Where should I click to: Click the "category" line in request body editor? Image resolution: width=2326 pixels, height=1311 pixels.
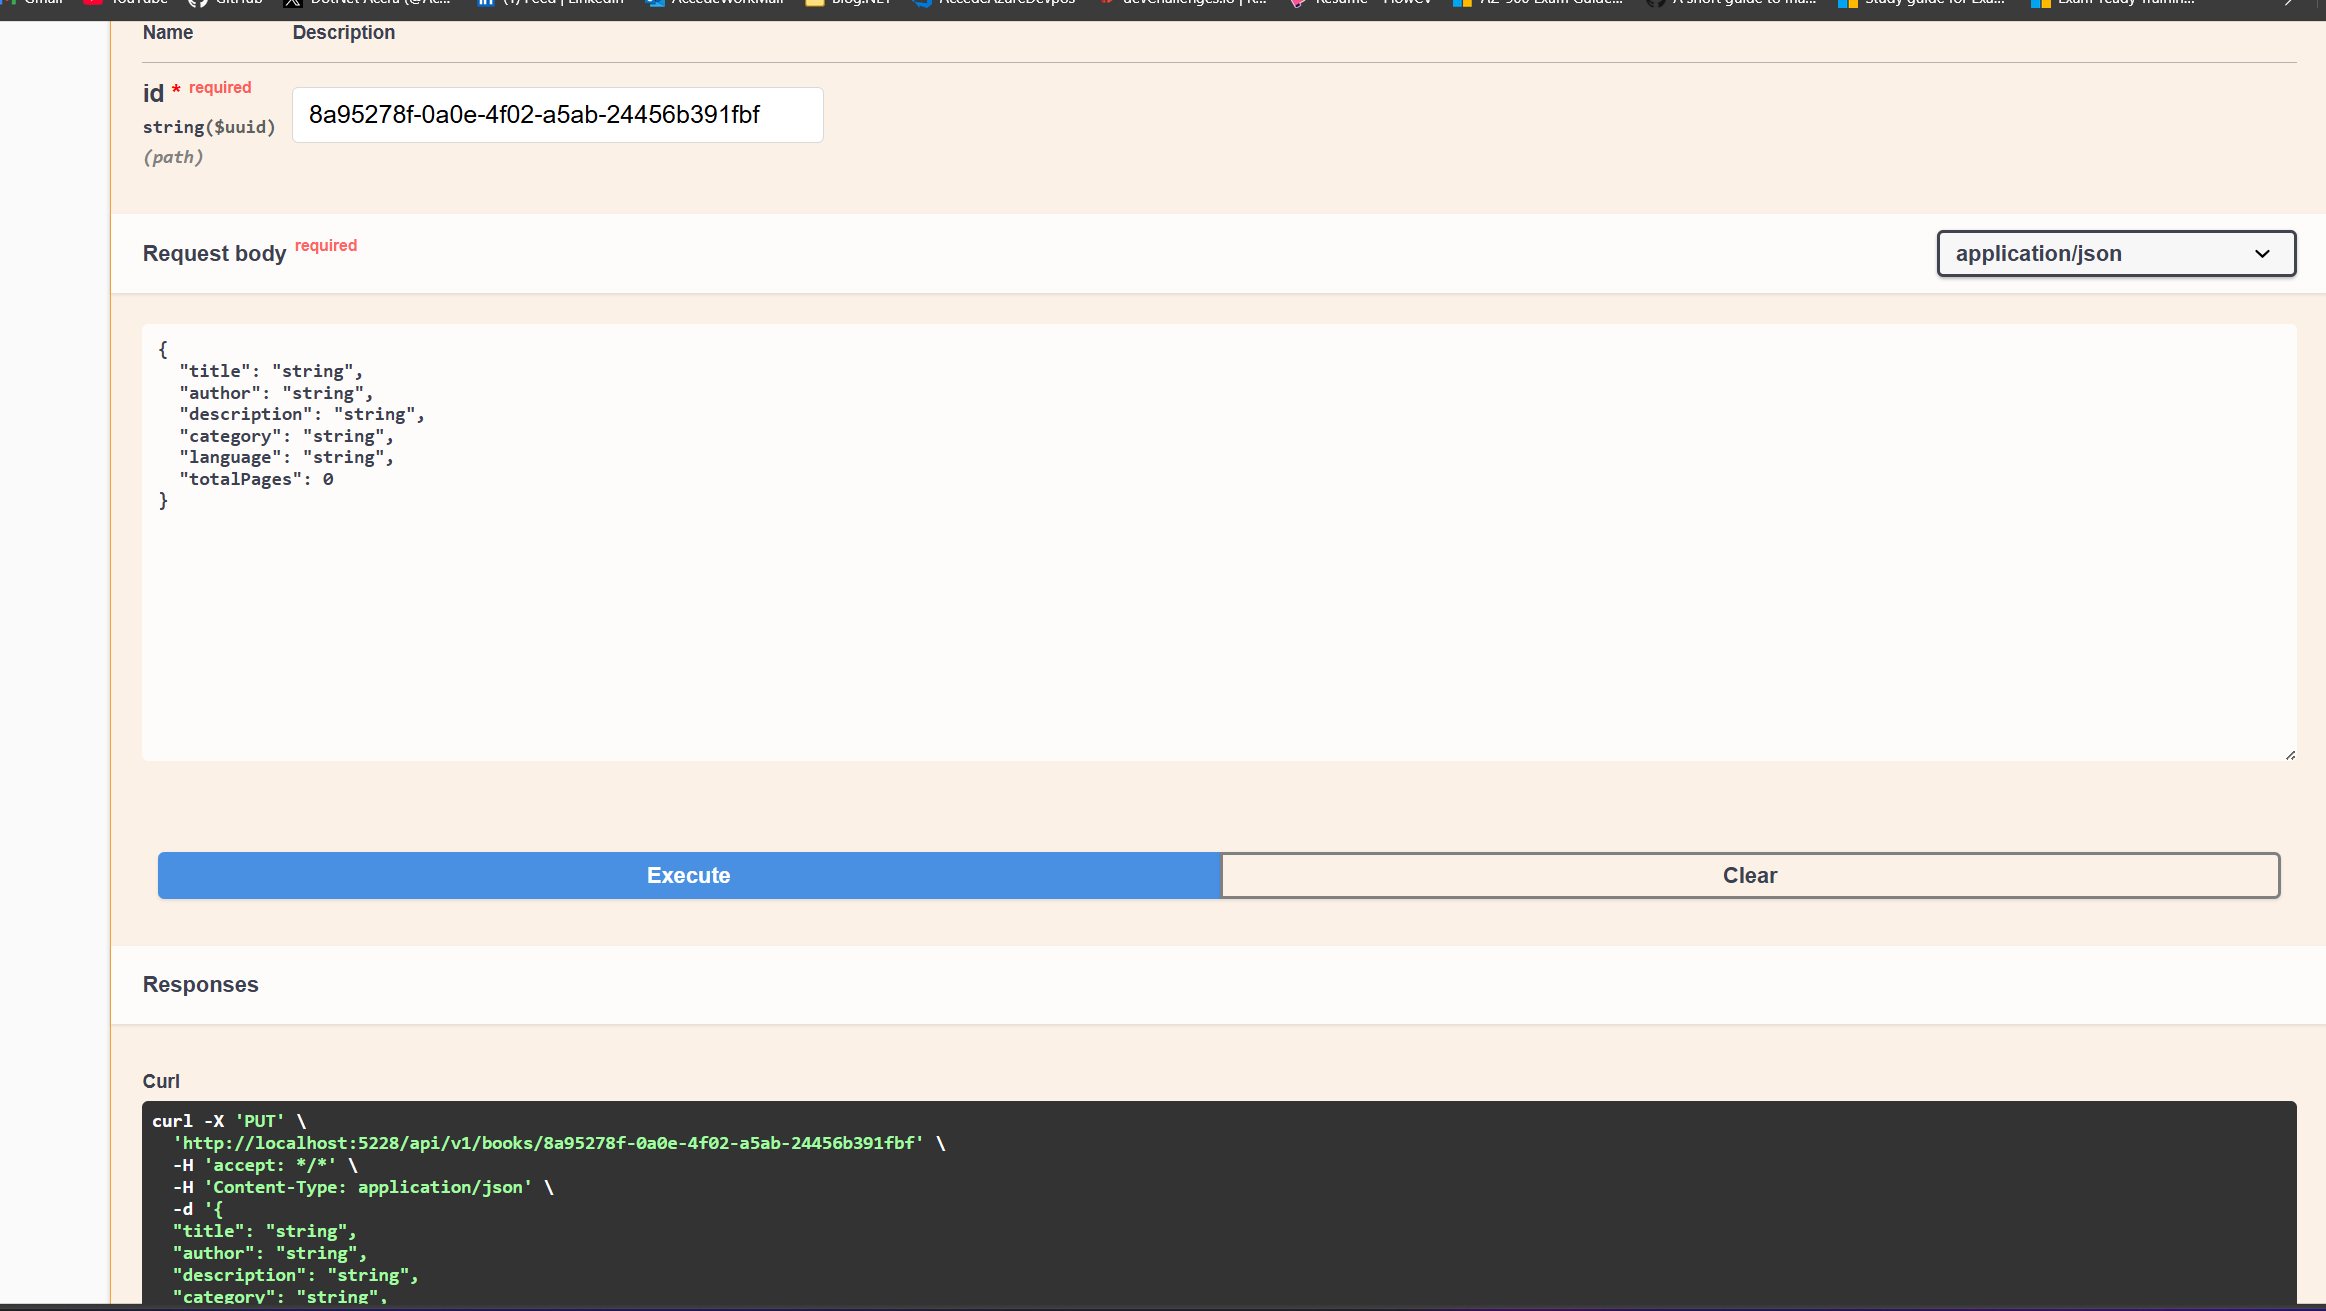pyautogui.click(x=286, y=436)
